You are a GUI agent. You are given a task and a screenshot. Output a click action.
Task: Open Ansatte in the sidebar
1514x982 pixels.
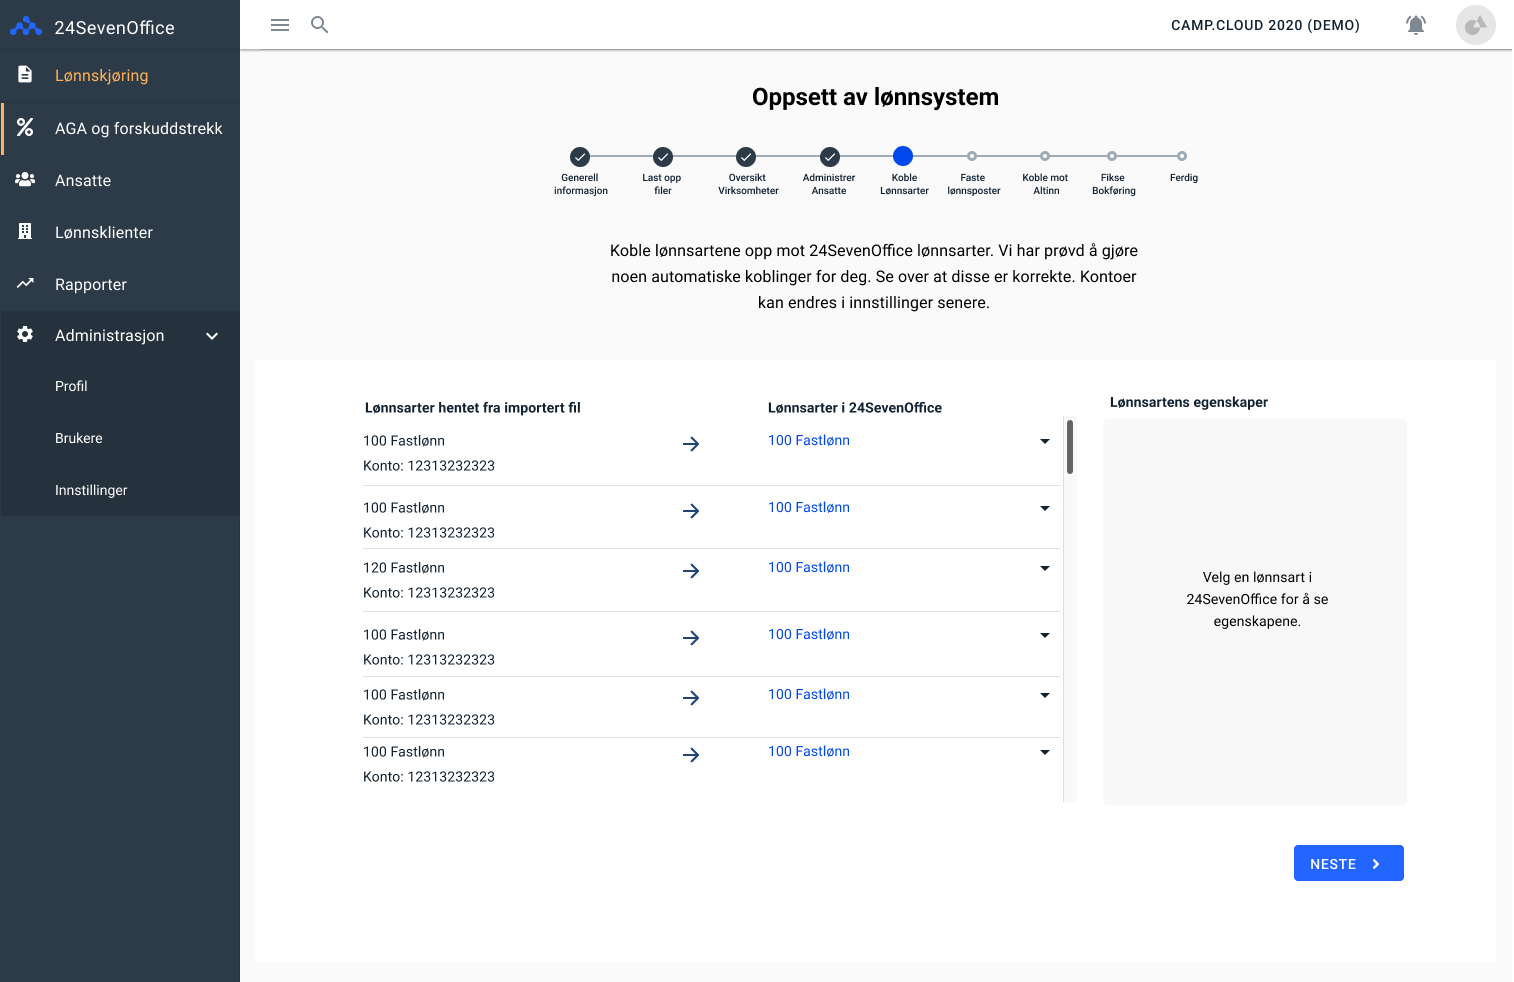(83, 181)
